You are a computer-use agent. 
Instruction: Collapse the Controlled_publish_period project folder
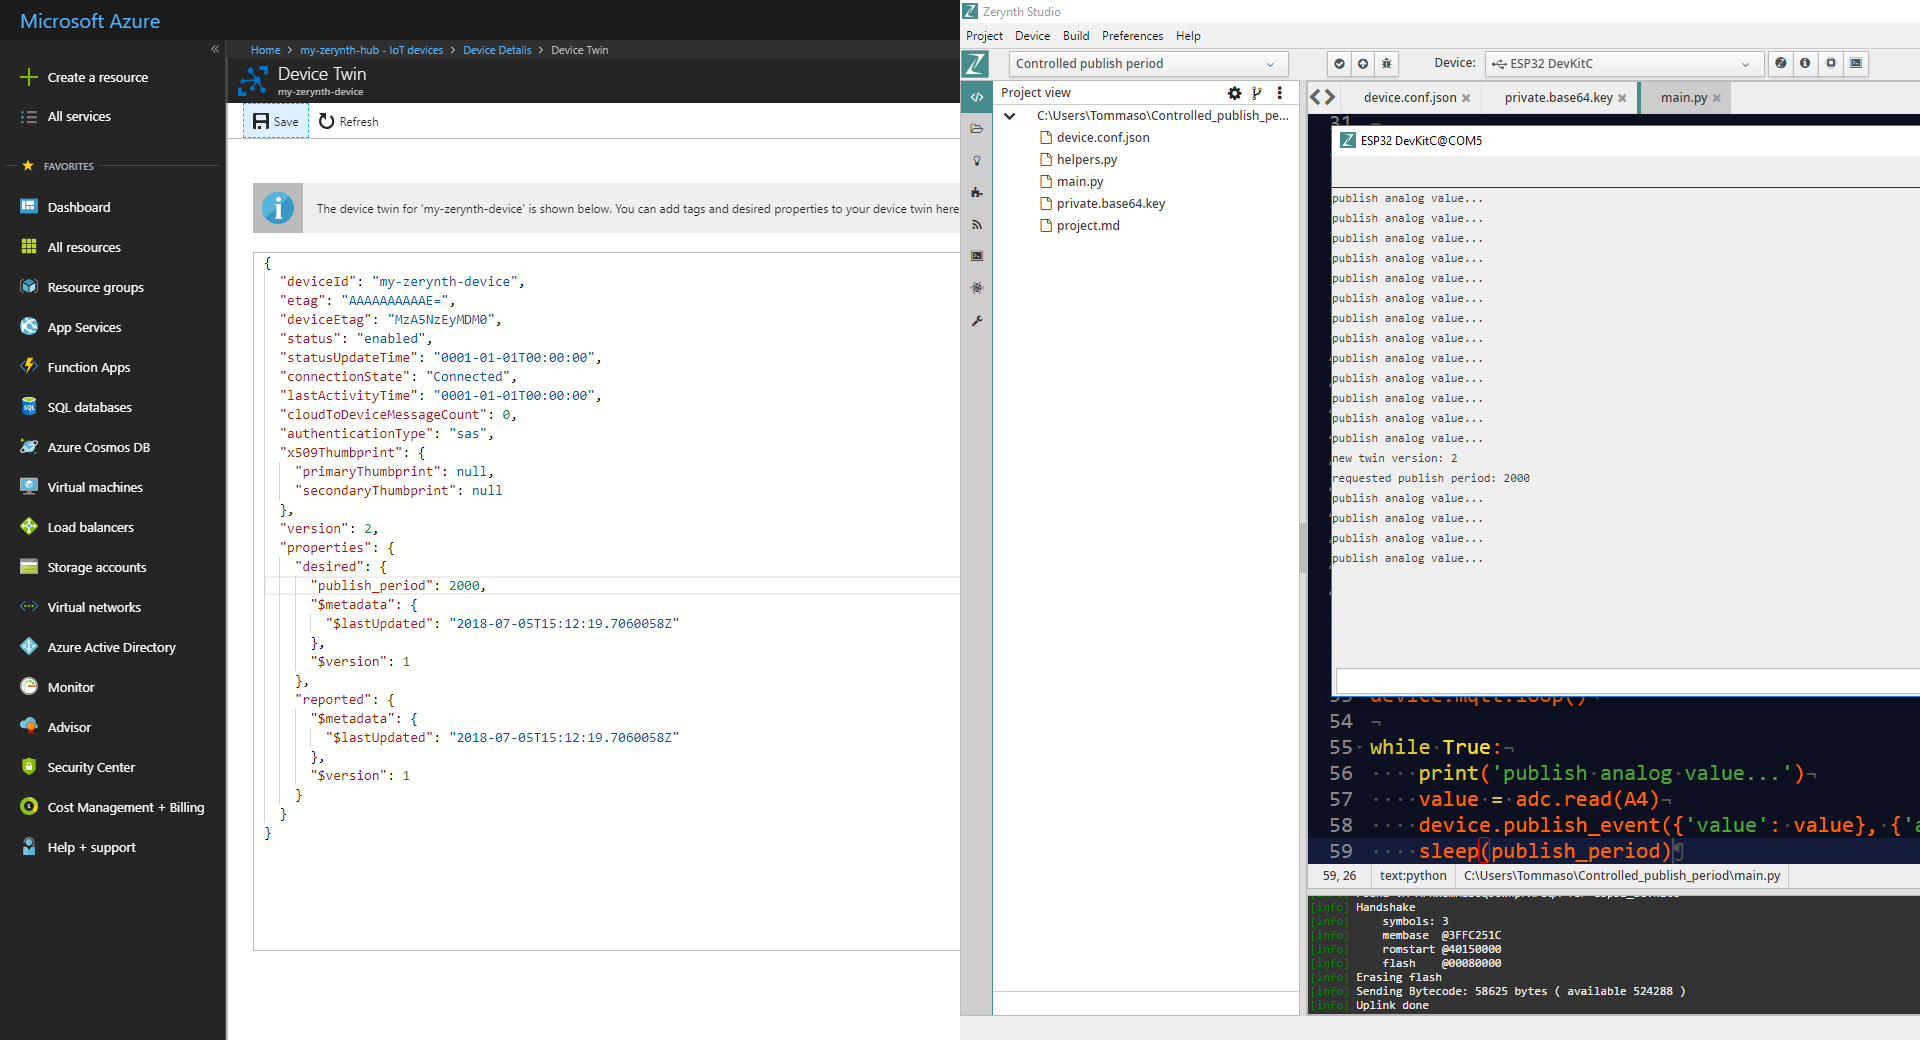(1010, 116)
